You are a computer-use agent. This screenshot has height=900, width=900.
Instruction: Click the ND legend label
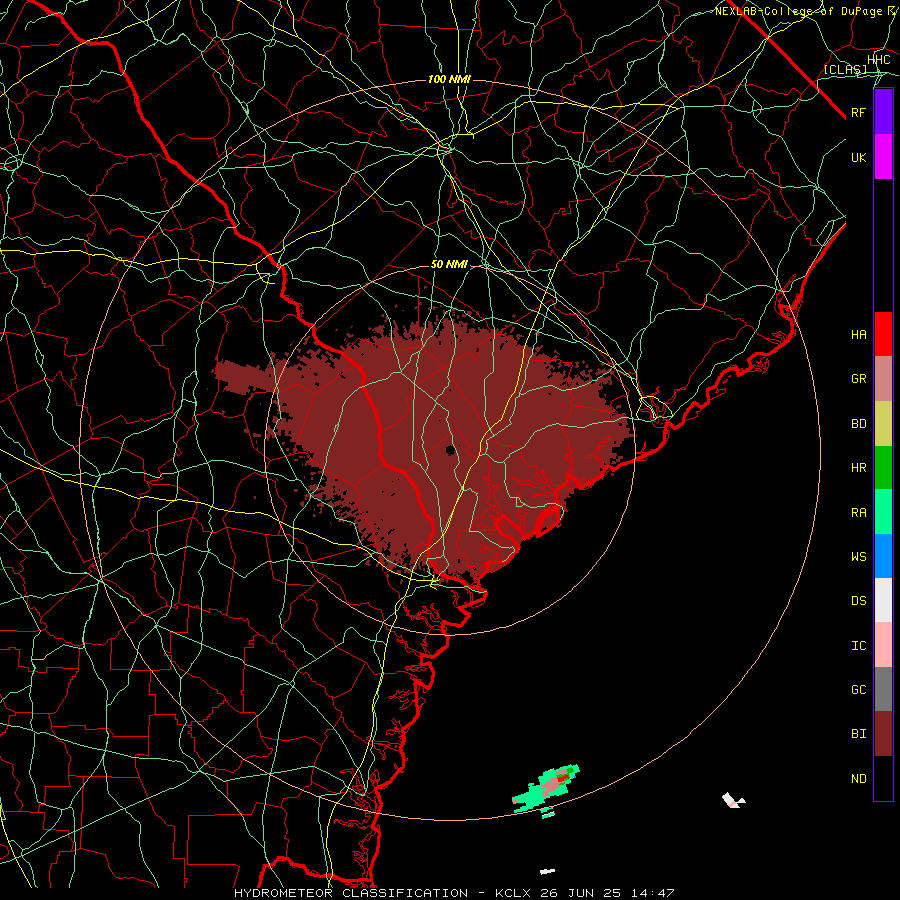[859, 779]
